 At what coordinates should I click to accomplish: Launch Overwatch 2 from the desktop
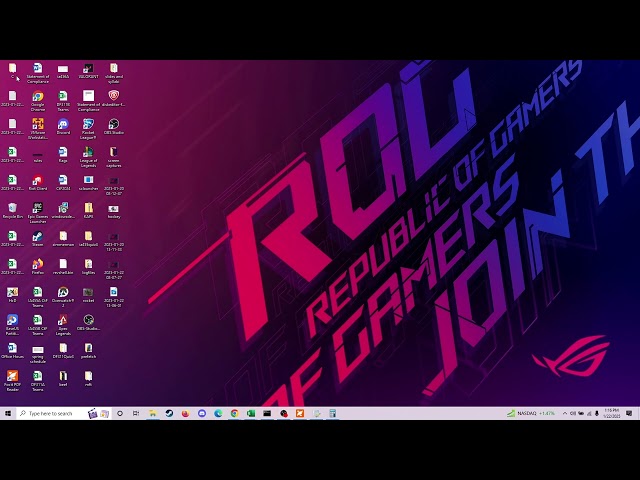tap(63, 297)
